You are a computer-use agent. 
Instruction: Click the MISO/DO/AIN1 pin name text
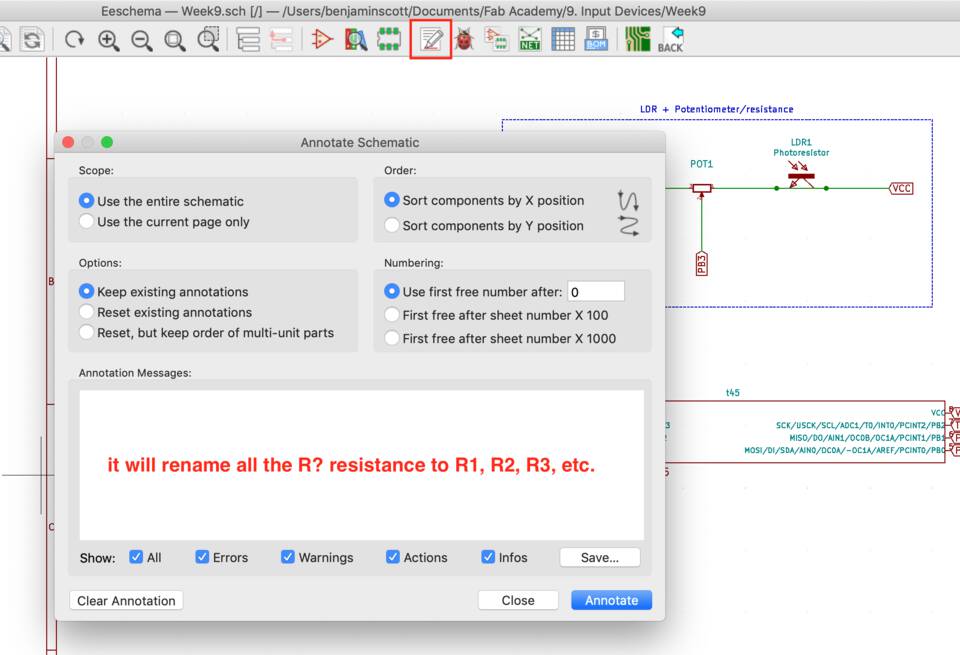868,438
